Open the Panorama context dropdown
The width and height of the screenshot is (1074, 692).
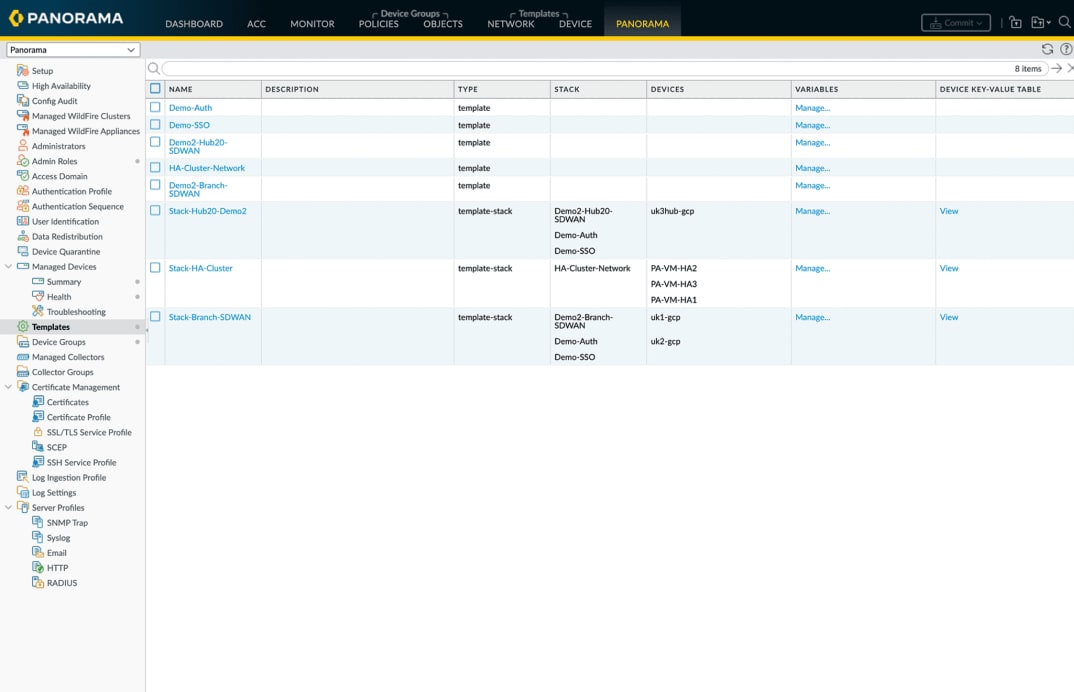point(72,49)
